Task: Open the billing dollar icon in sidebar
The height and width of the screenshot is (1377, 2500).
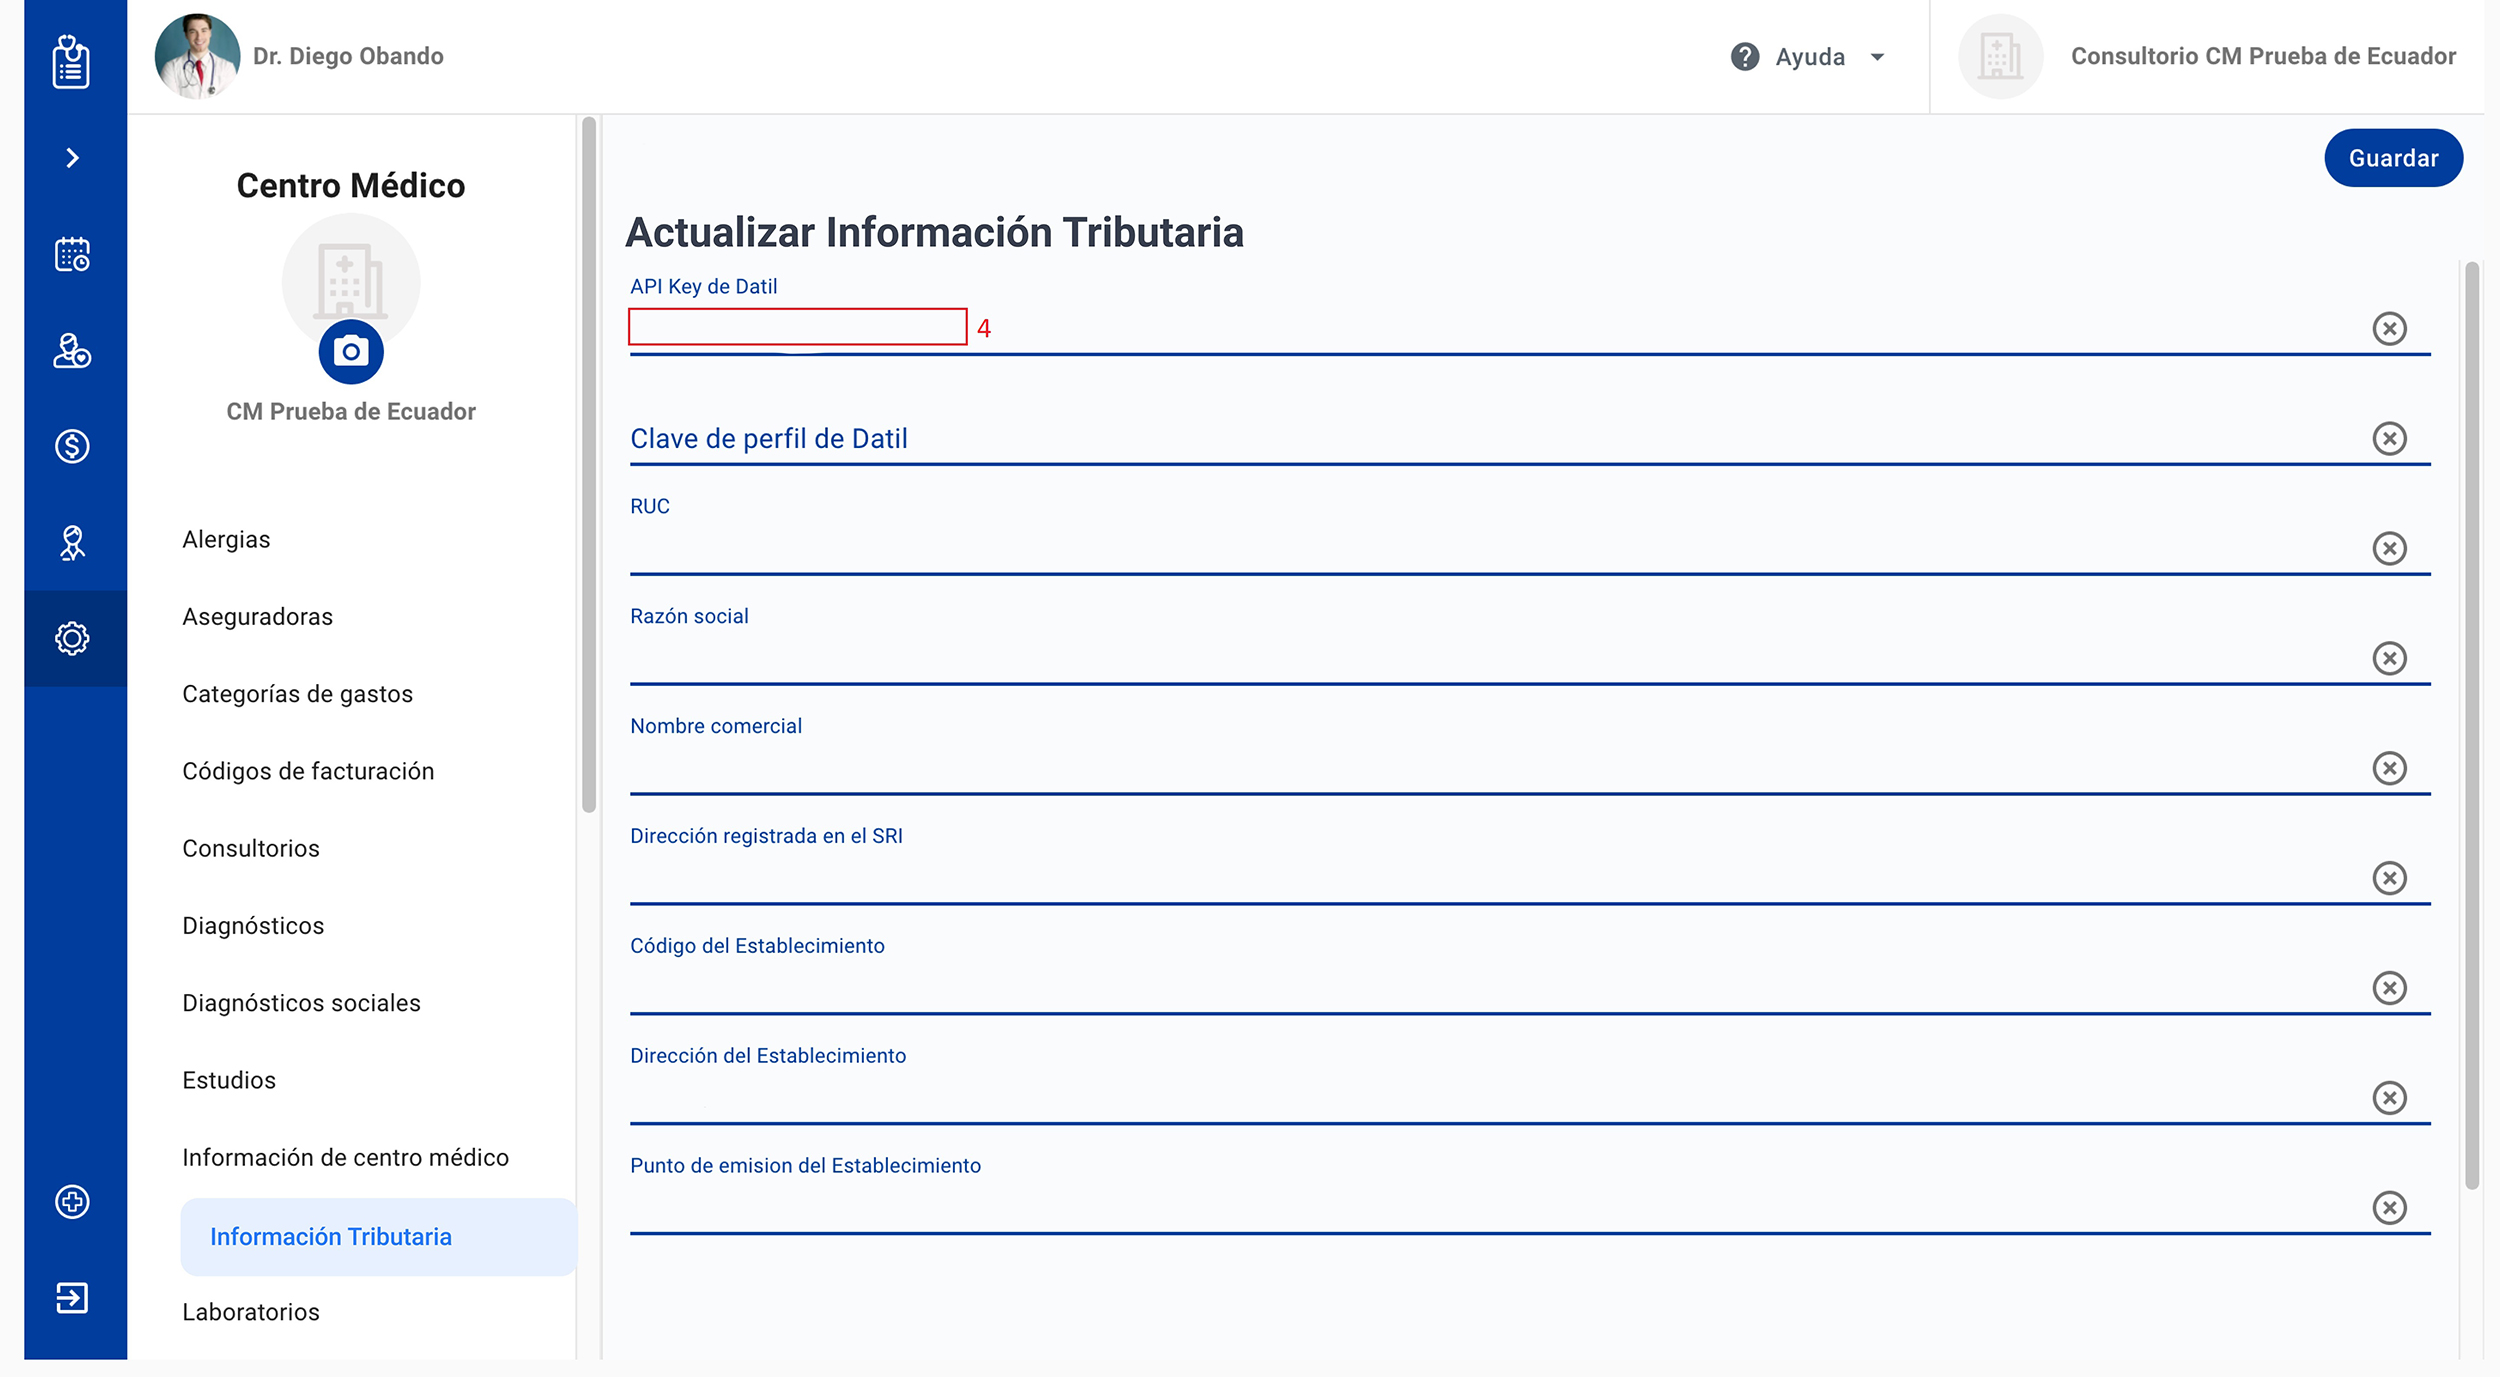Action: 72,446
